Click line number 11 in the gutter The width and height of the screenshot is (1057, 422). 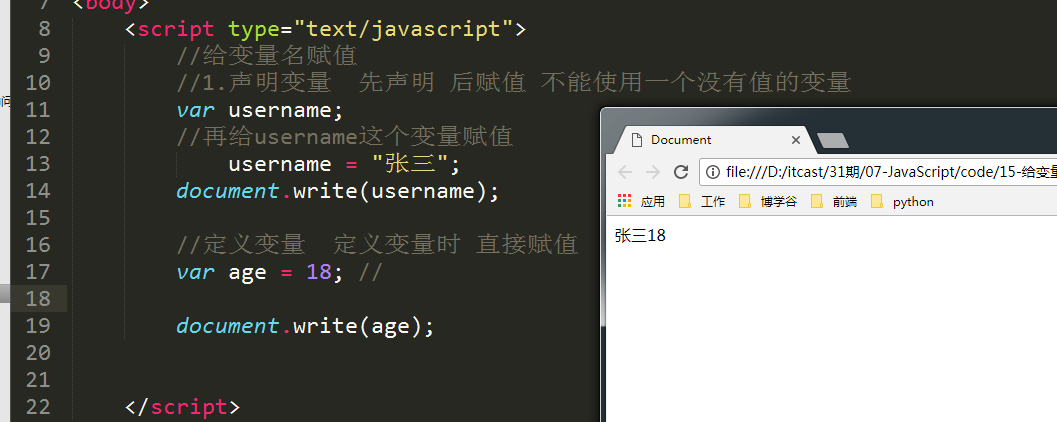click(x=38, y=110)
